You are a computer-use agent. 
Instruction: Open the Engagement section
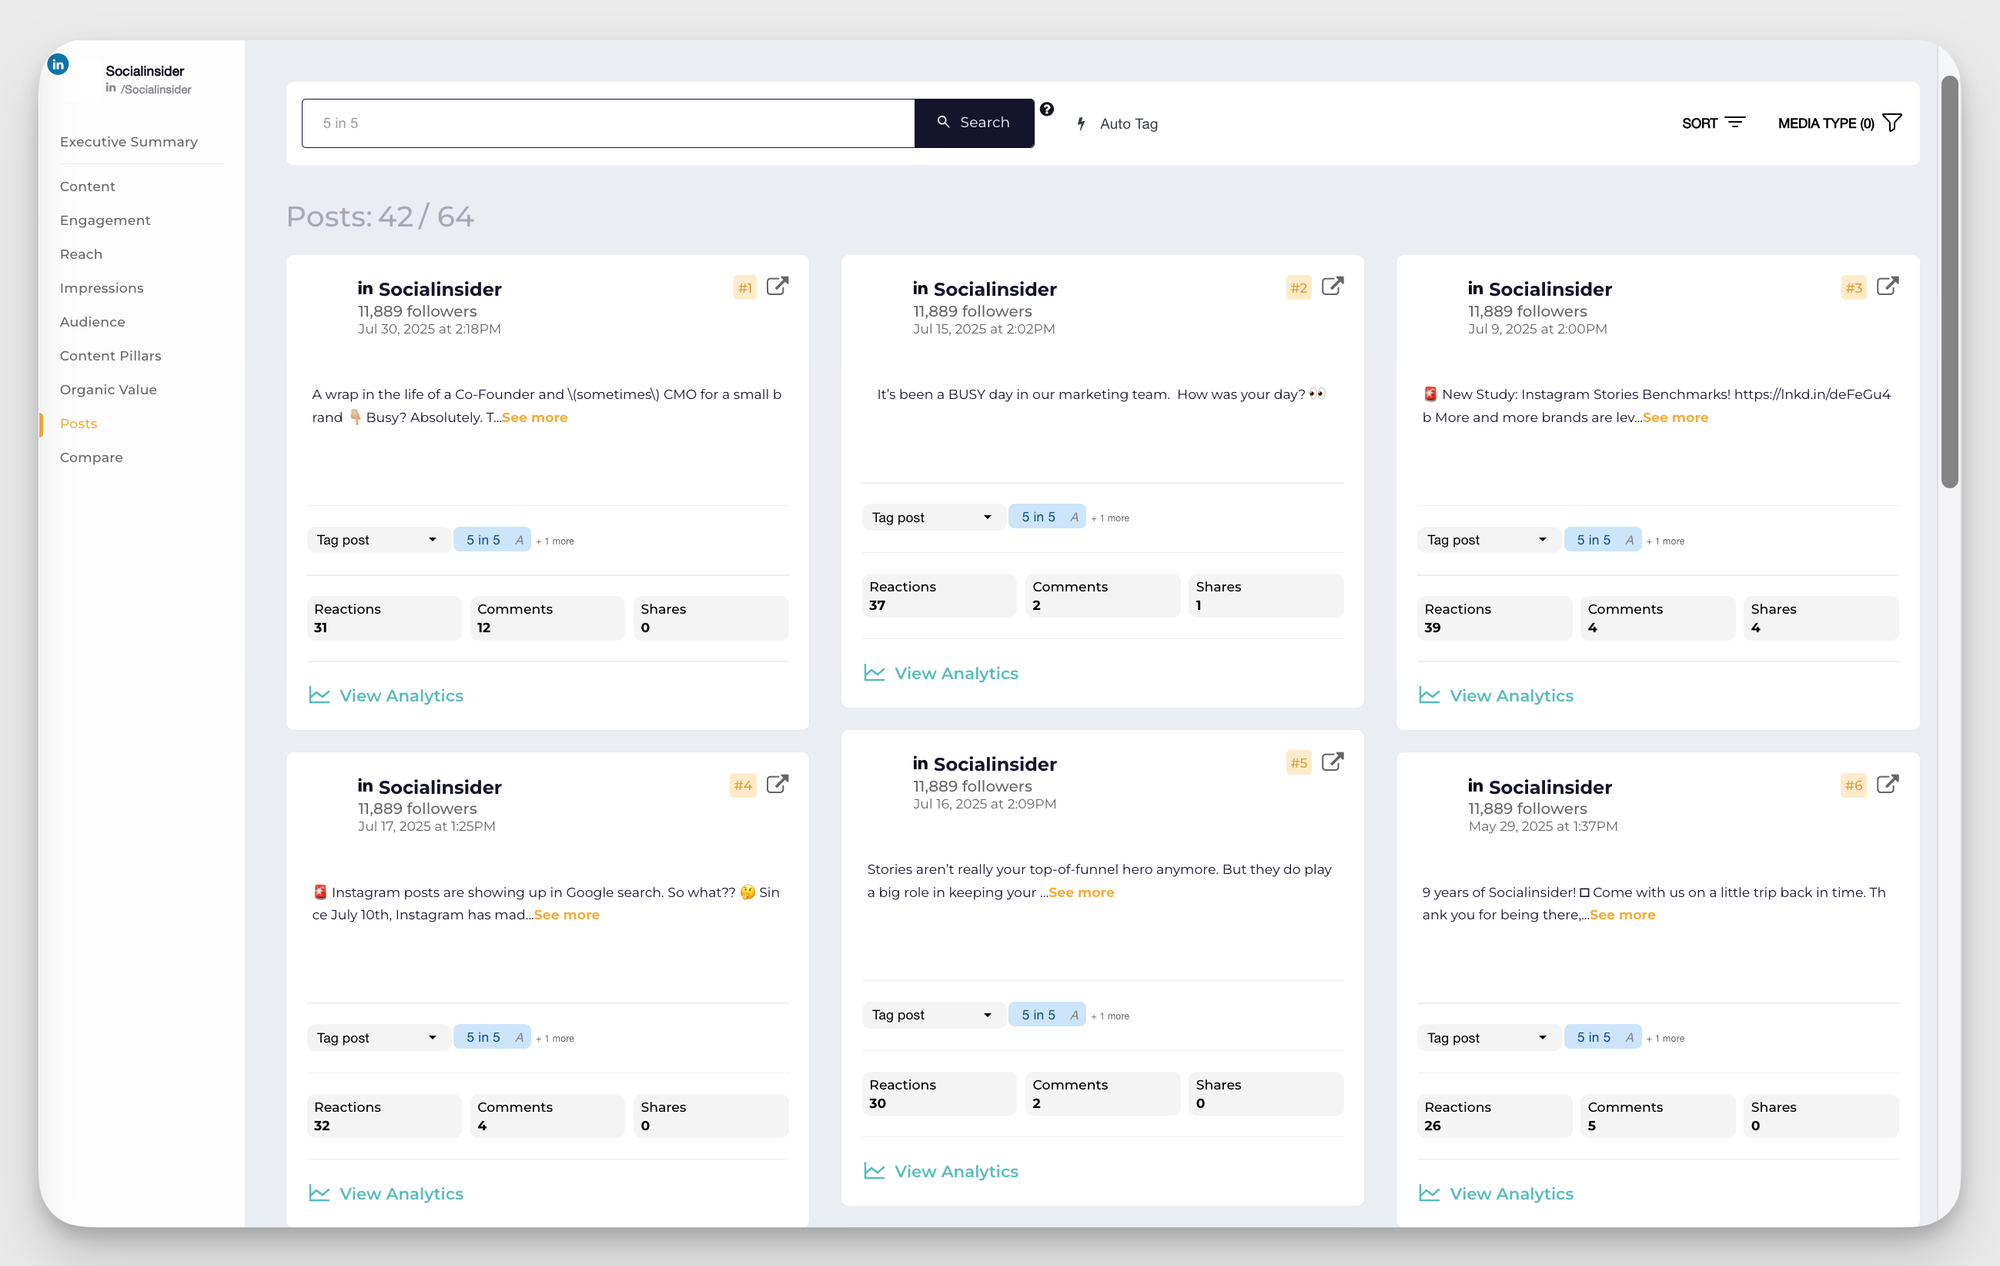pos(105,220)
